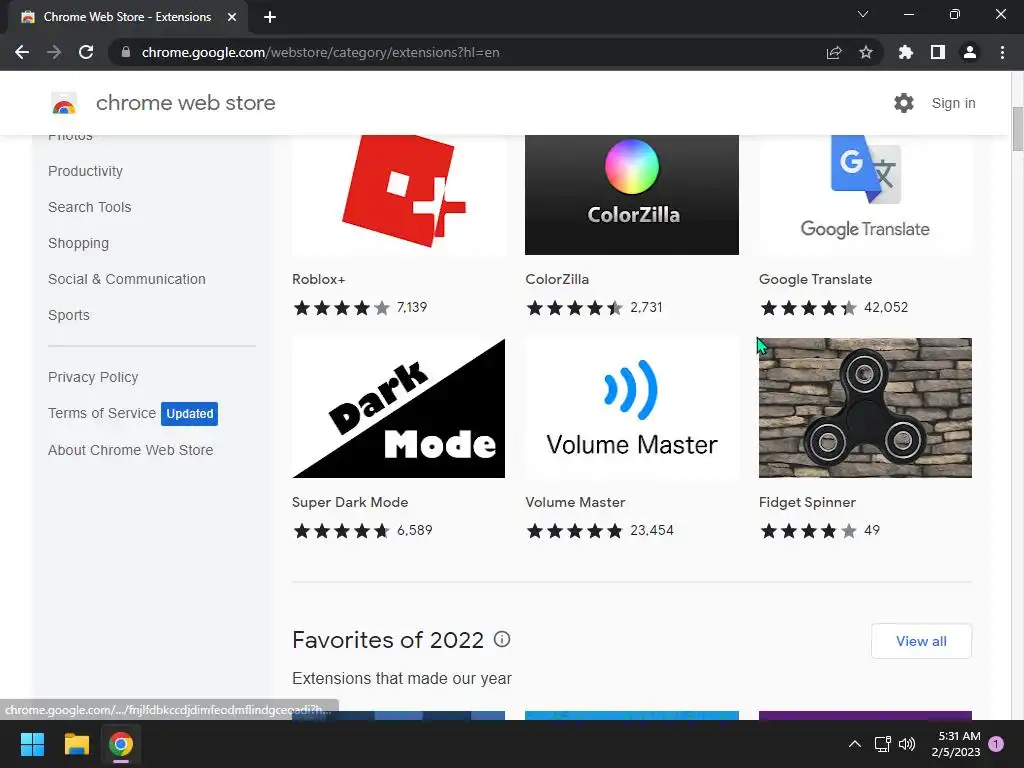The height and width of the screenshot is (768, 1024).
Task: Click the 23,454 ratings count
Action: pyautogui.click(x=652, y=530)
